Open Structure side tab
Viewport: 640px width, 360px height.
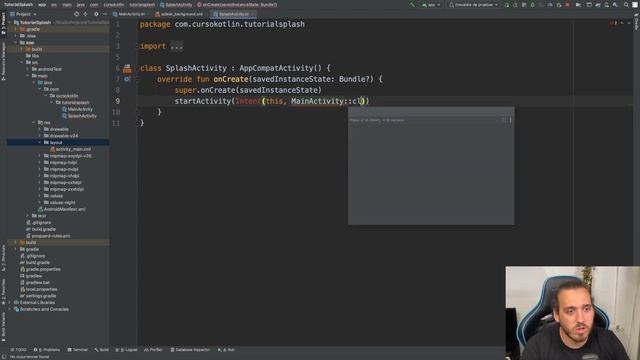click(3, 258)
